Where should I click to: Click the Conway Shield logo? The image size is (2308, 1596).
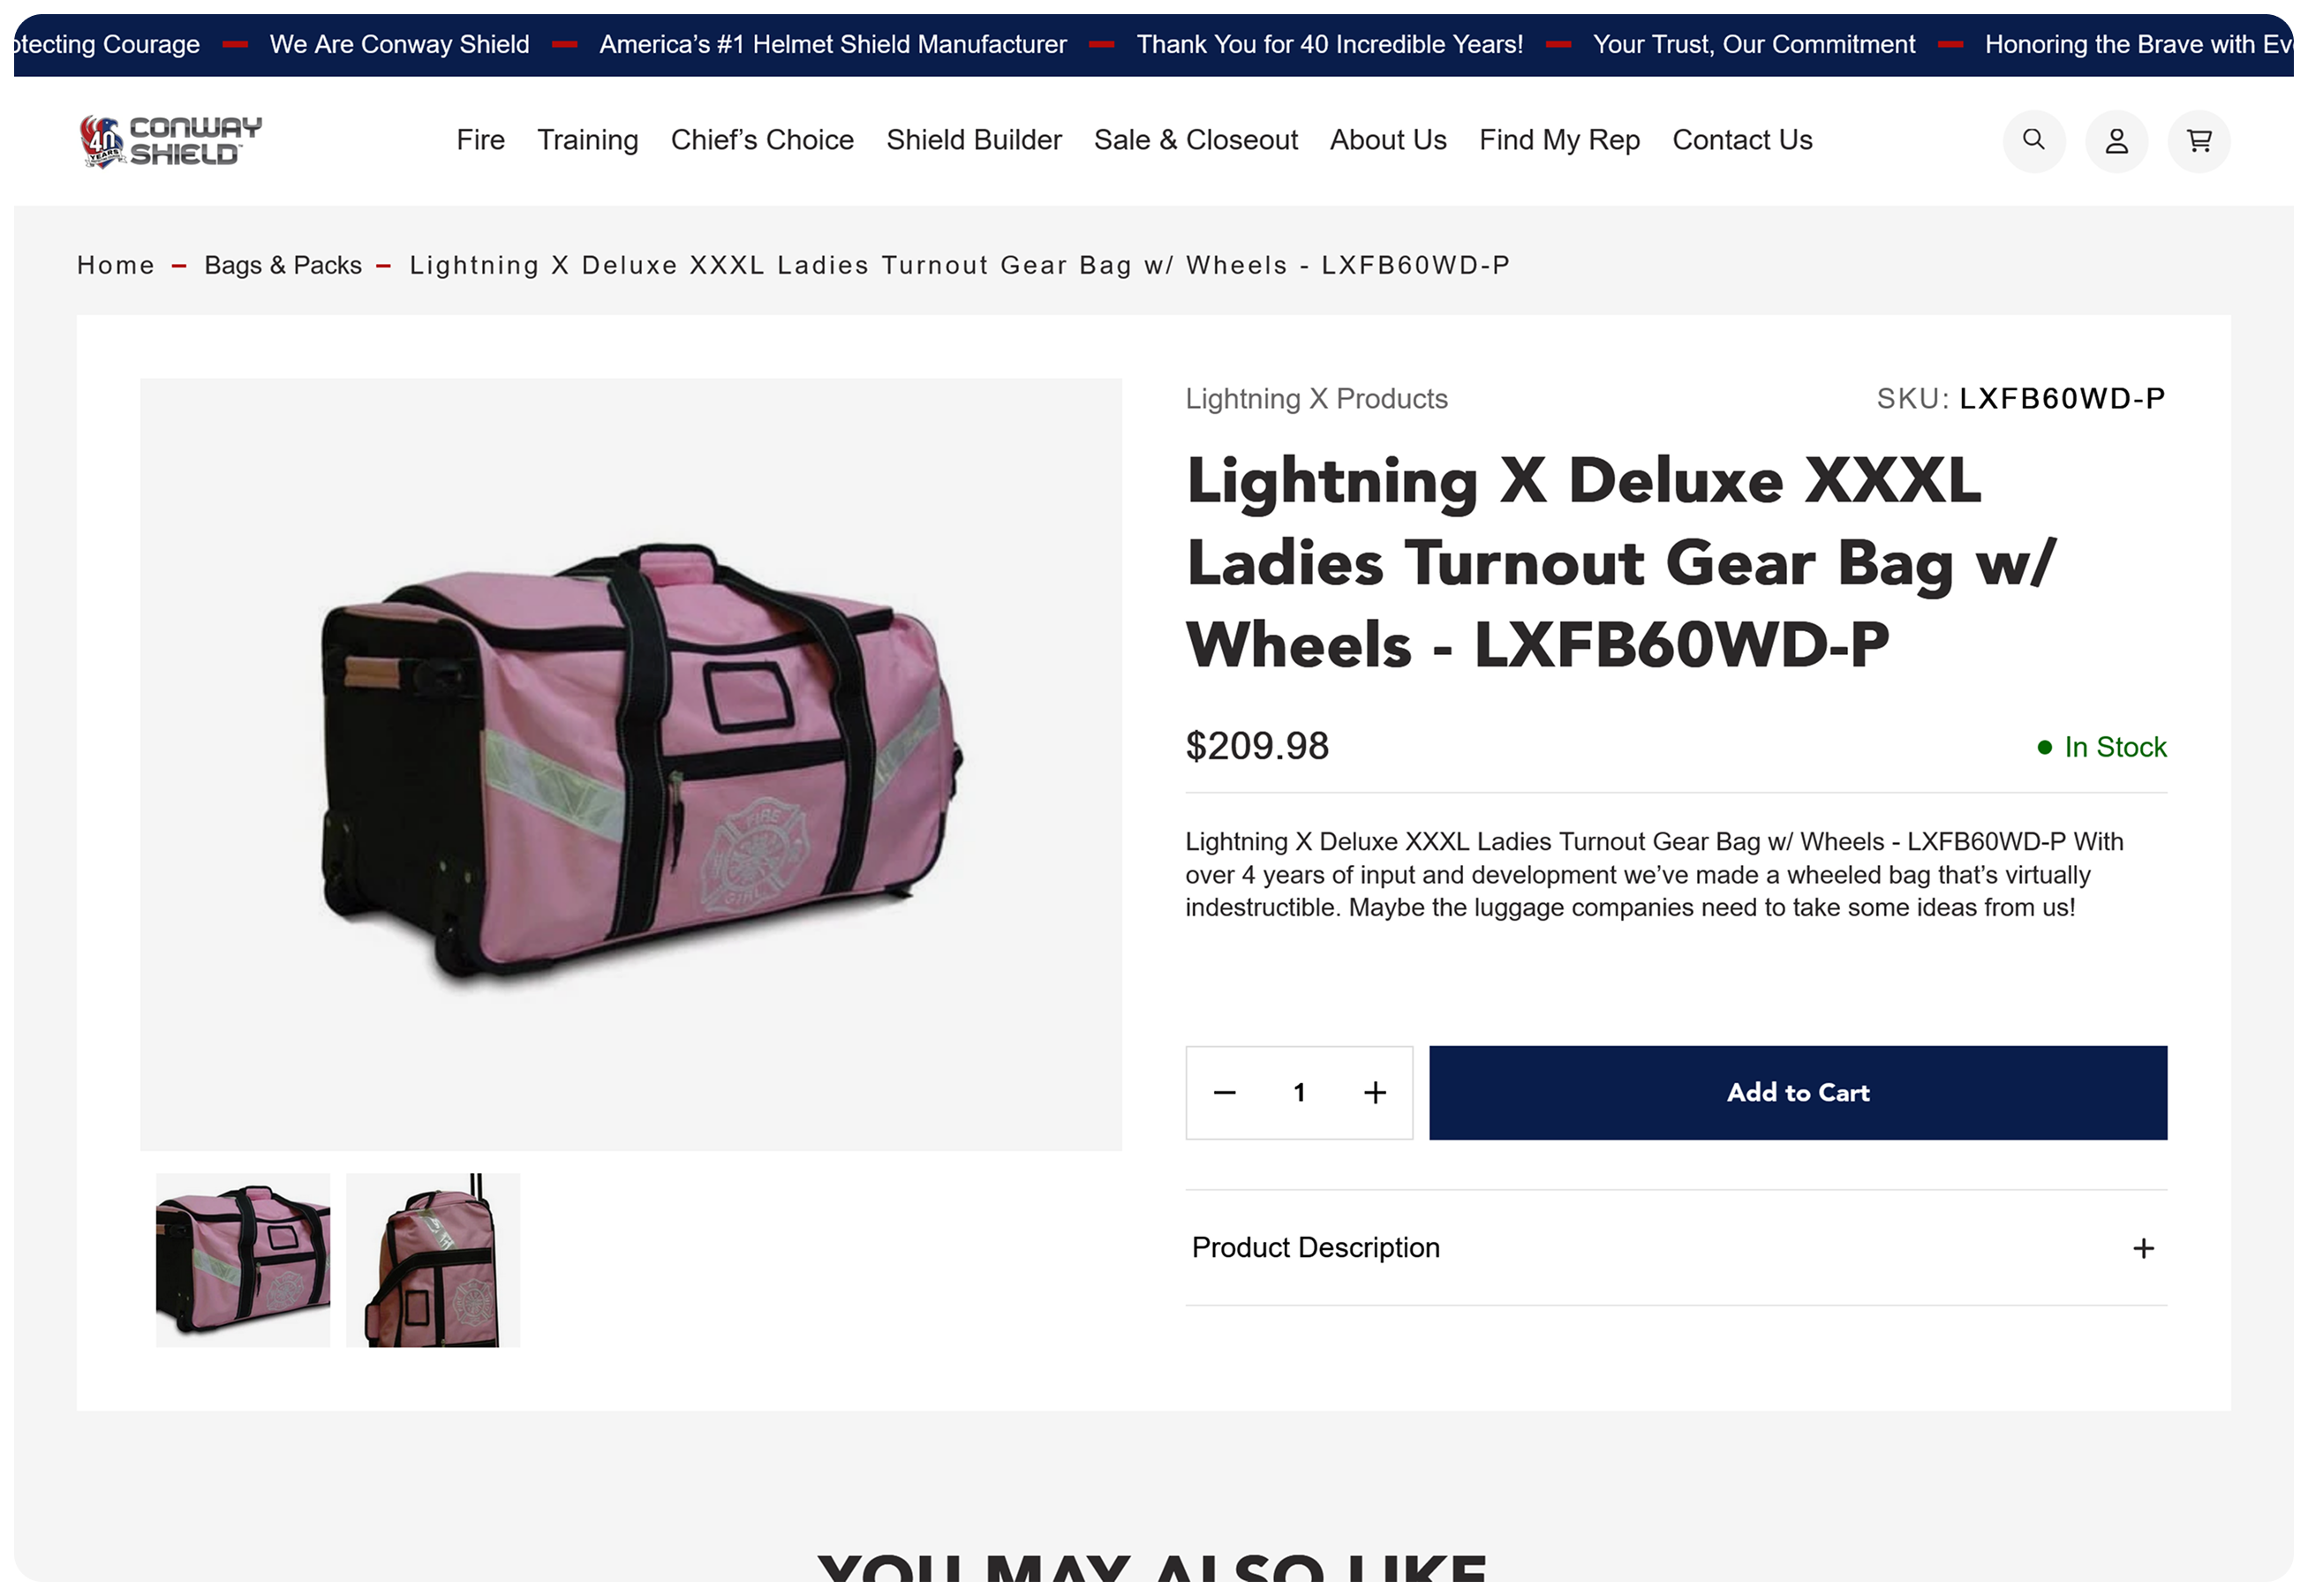171,141
